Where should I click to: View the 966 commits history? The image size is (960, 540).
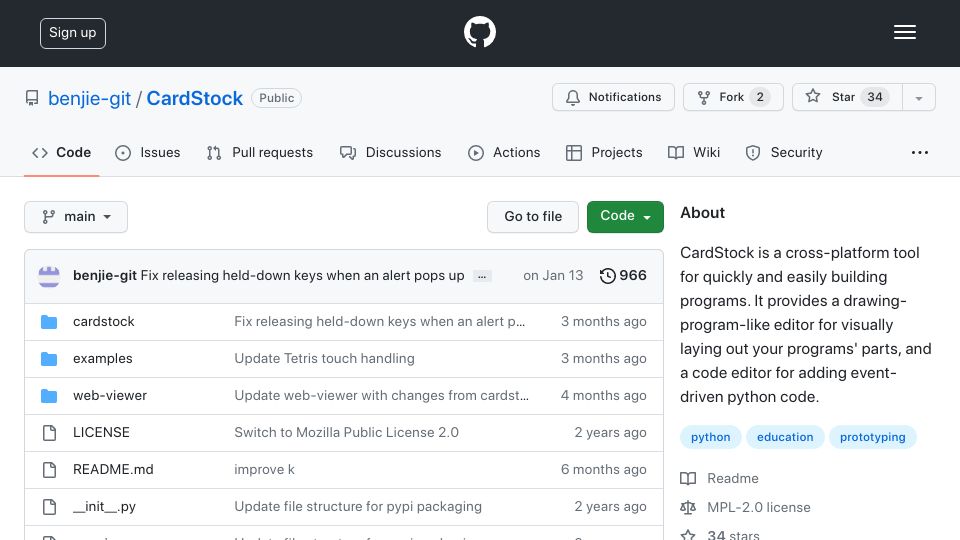[x=623, y=276]
